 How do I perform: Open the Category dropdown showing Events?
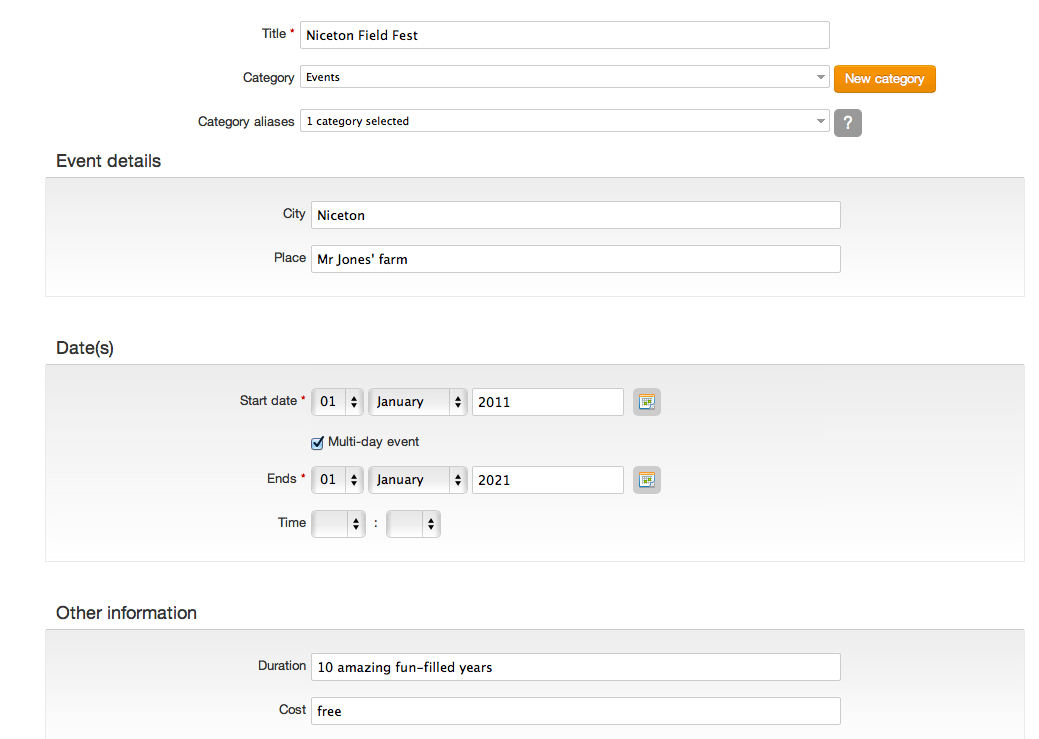pos(564,77)
